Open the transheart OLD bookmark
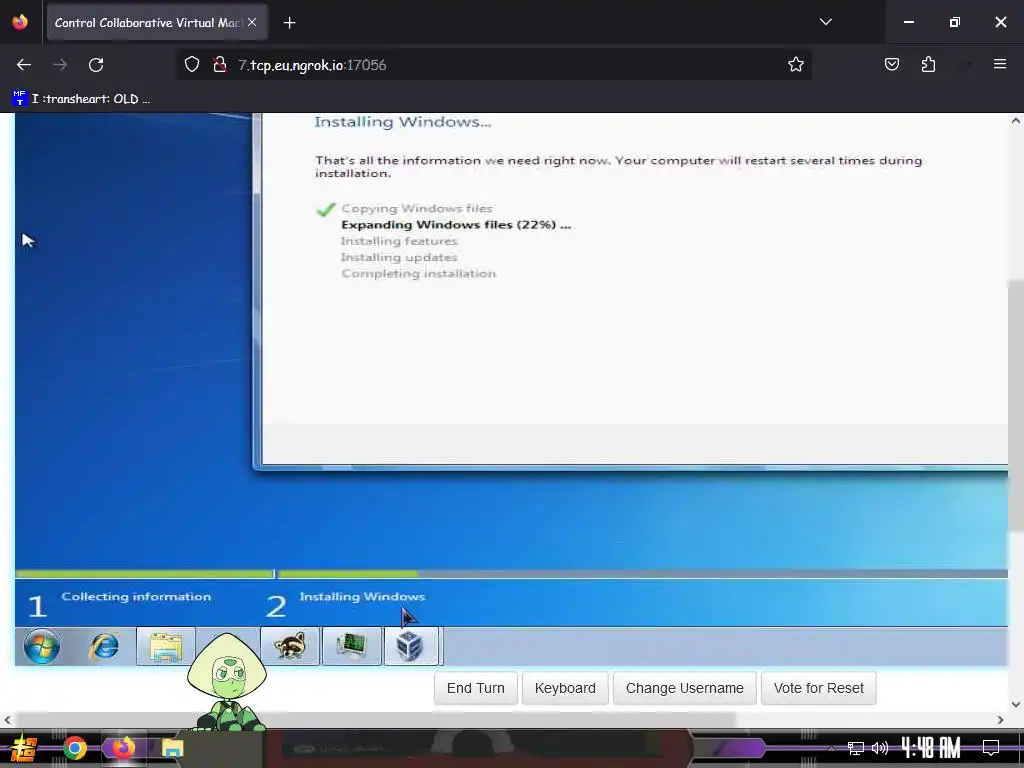 (x=82, y=99)
